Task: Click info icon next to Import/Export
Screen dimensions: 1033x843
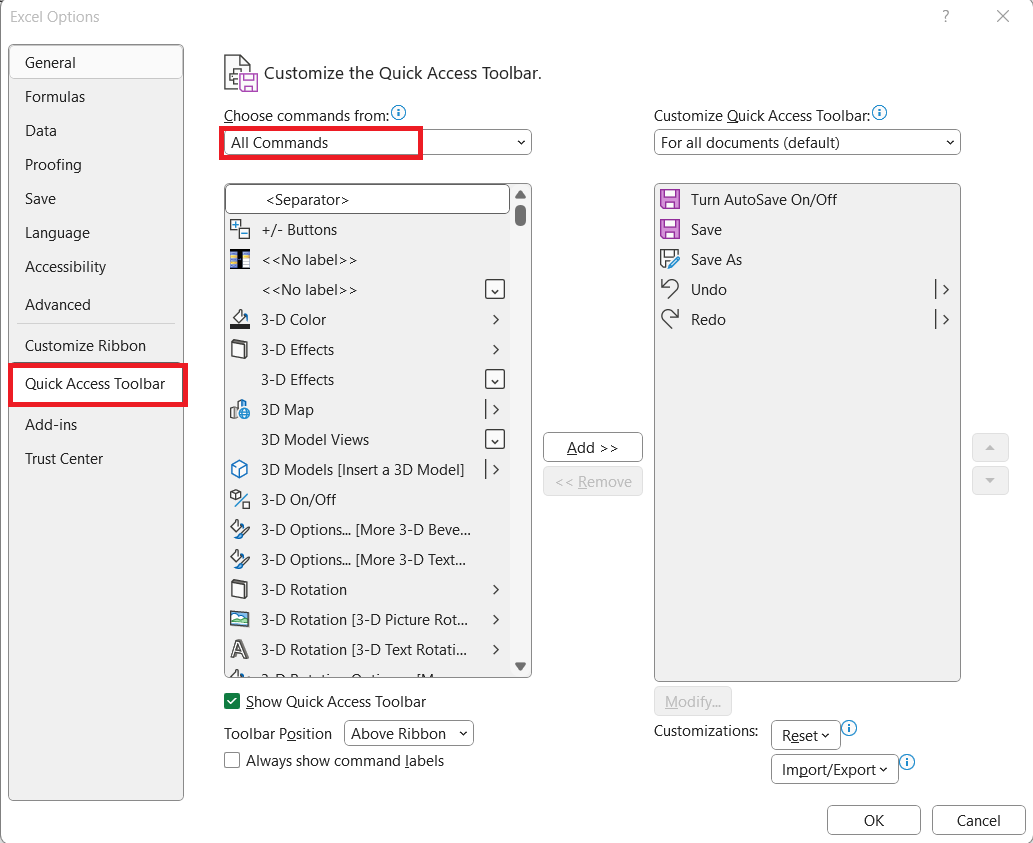Action: [907, 762]
